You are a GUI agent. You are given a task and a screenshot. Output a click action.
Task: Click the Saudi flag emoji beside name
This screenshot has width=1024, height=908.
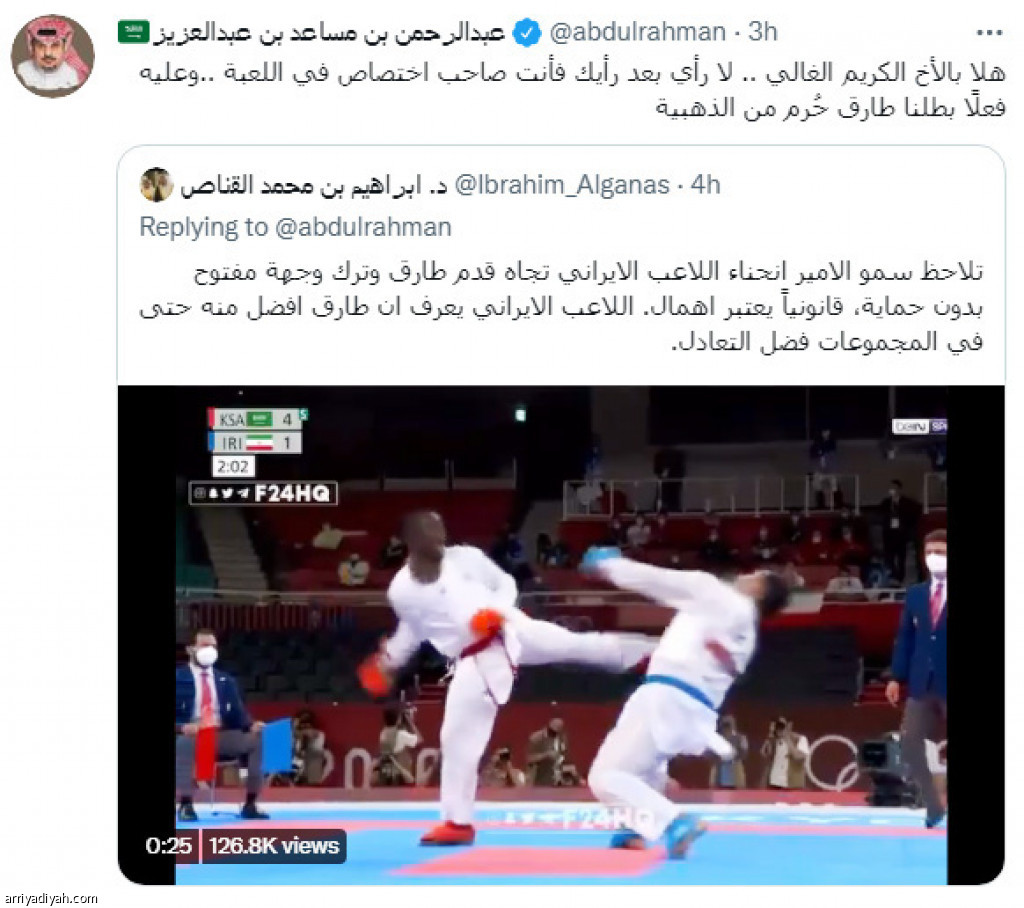click(133, 31)
